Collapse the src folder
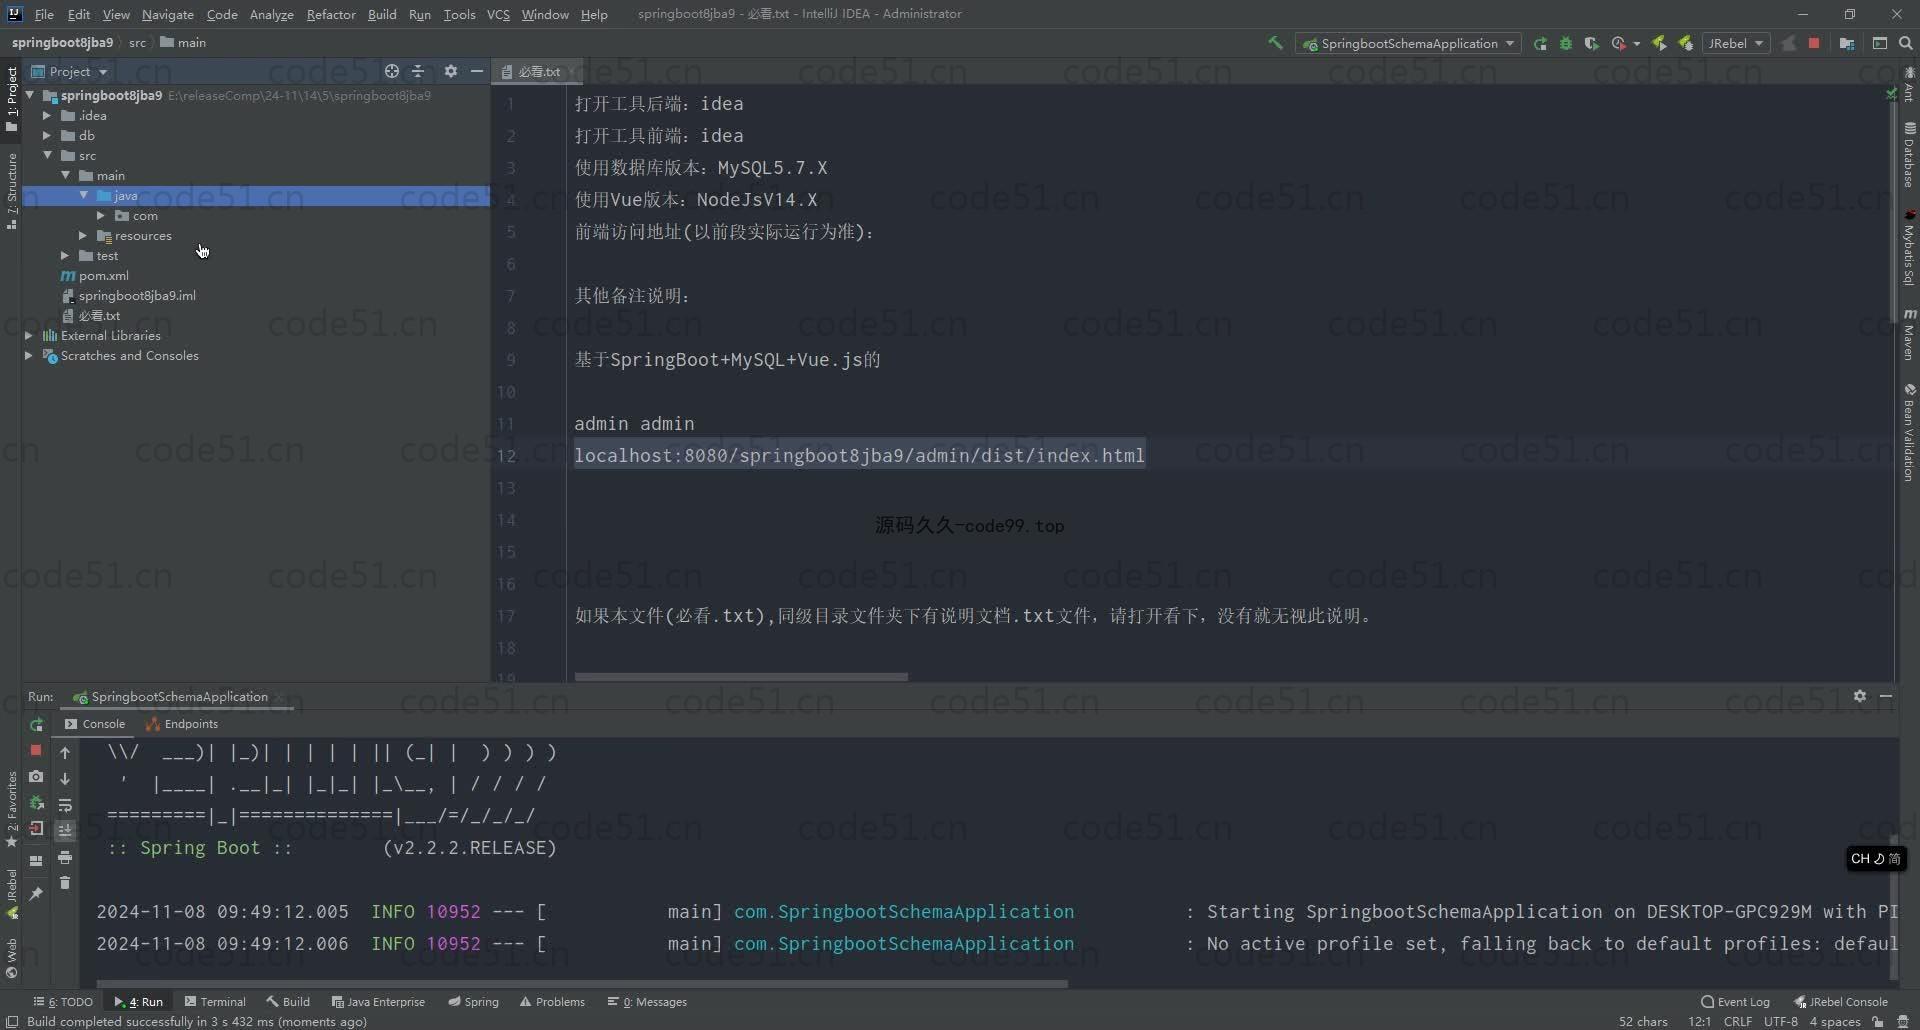 (x=47, y=155)
